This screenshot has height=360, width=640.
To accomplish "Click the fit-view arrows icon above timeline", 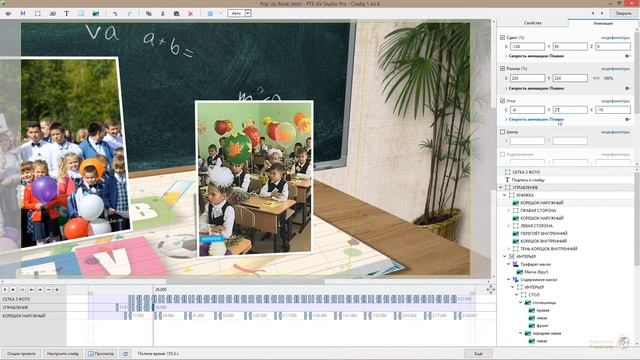I will pyautogui.click(x=491, y=289).
